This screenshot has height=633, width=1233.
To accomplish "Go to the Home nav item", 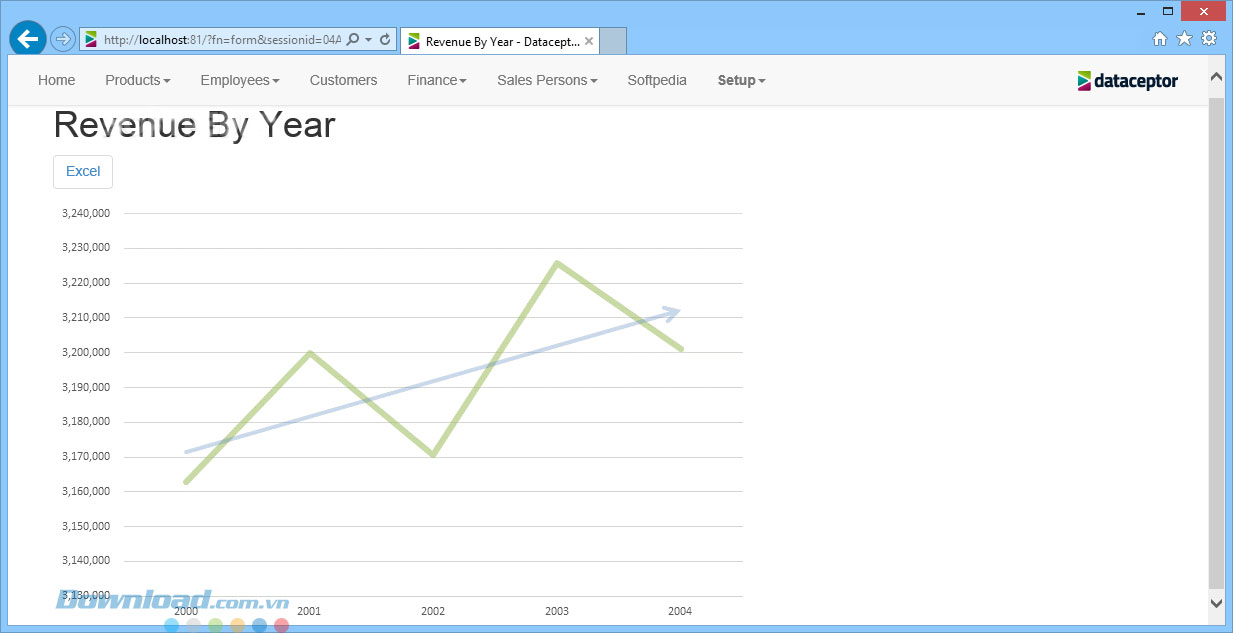I will click(x=56, y=80).
